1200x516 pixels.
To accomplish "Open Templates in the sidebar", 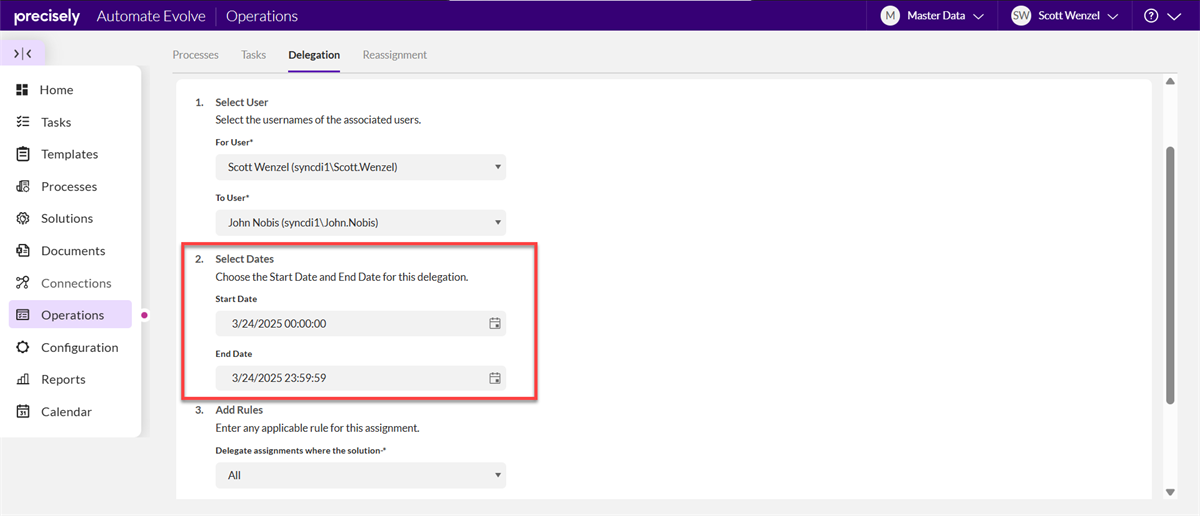I will pos(70,154).
